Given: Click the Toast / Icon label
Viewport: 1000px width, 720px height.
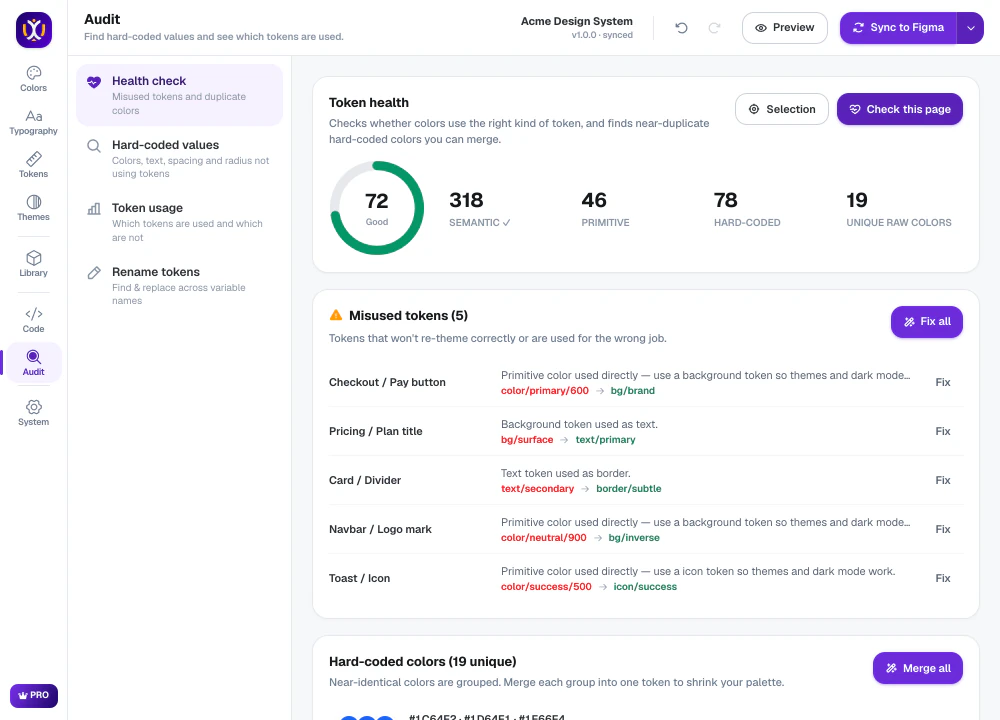Looking at the screenshot, I should 360,579.
